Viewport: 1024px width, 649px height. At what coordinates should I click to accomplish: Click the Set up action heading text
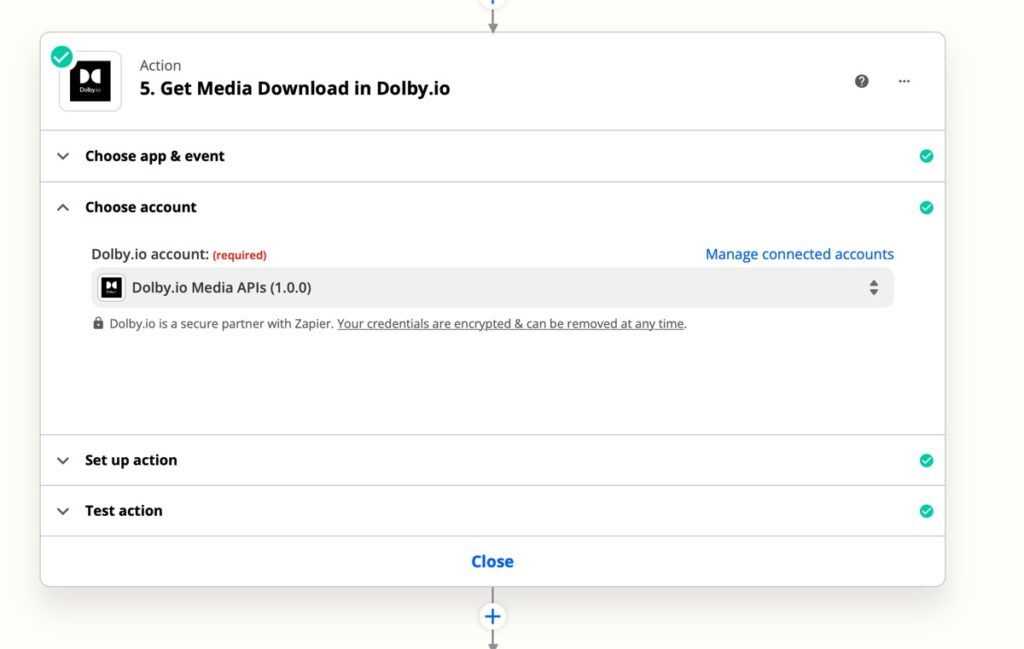(x=131, y=460)
